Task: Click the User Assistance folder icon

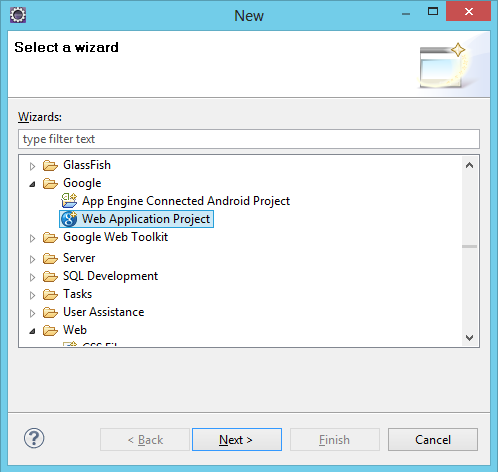Action: click(x=50, y=312)
